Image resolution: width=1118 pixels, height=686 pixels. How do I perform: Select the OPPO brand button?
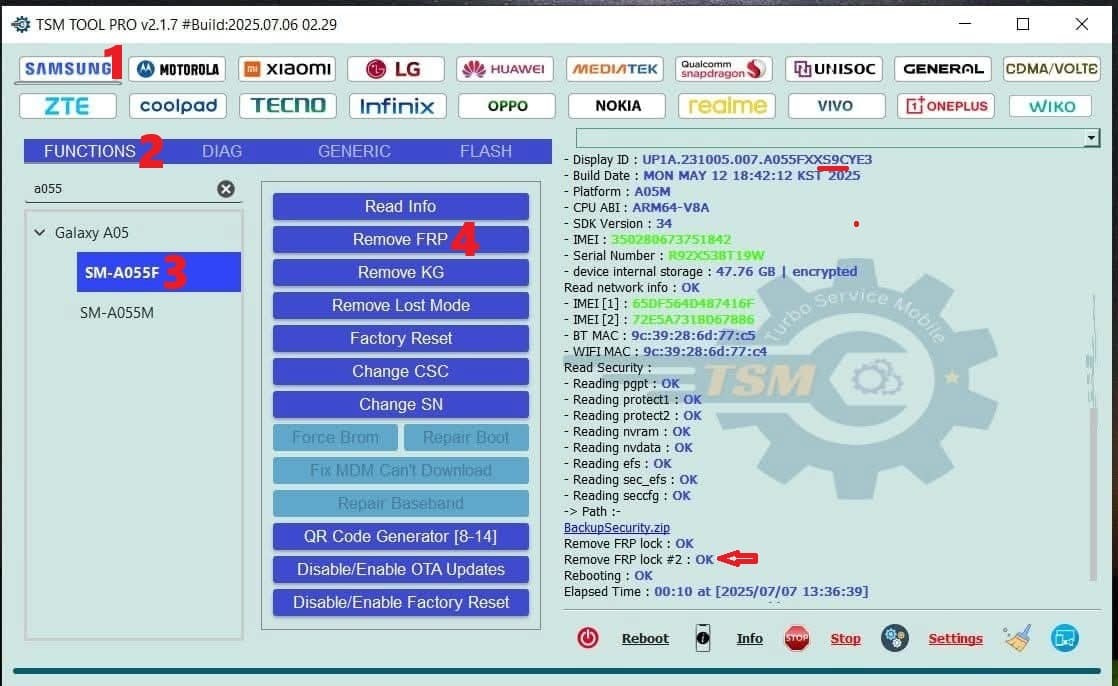(x=507, y=106)
